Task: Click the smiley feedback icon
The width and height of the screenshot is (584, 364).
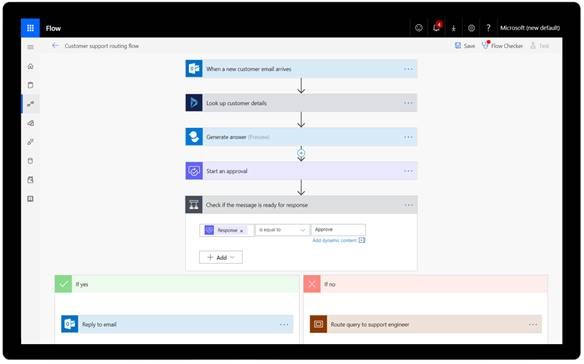Action: point(419,28)
